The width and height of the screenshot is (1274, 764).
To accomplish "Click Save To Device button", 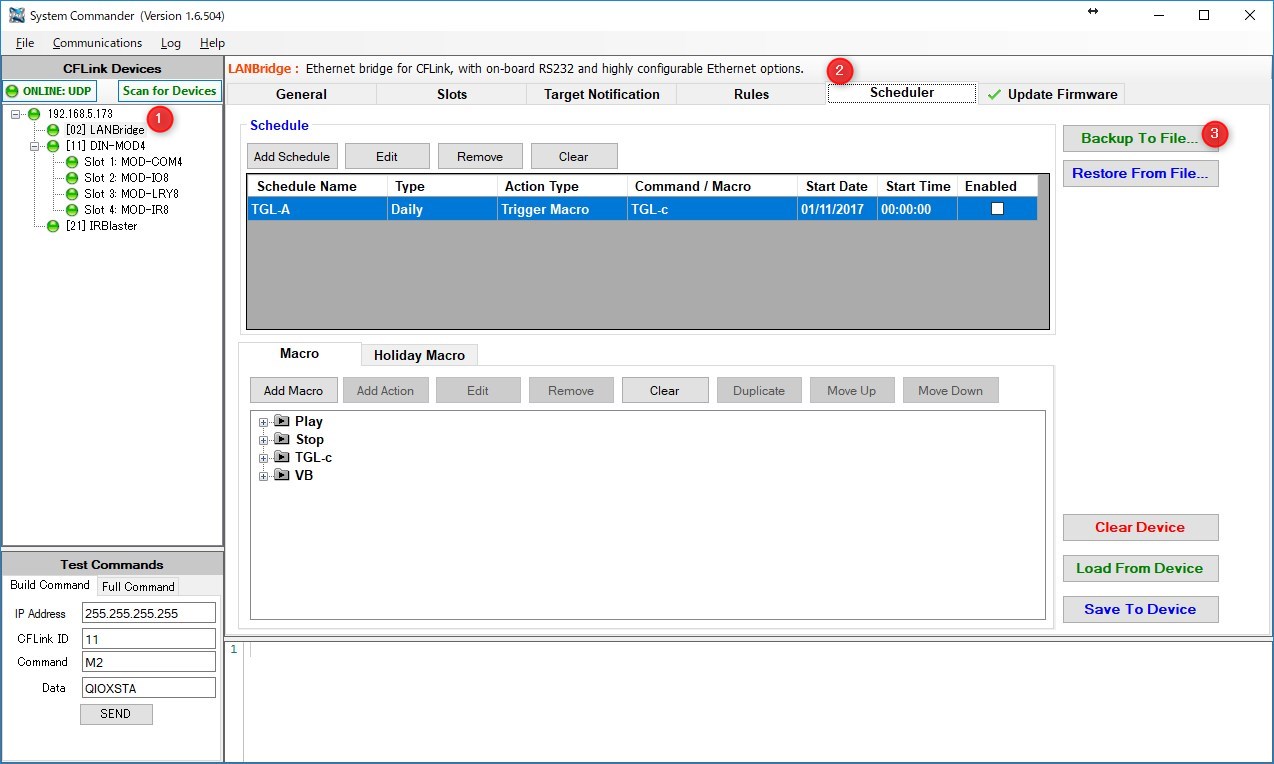I will 1140,609.
